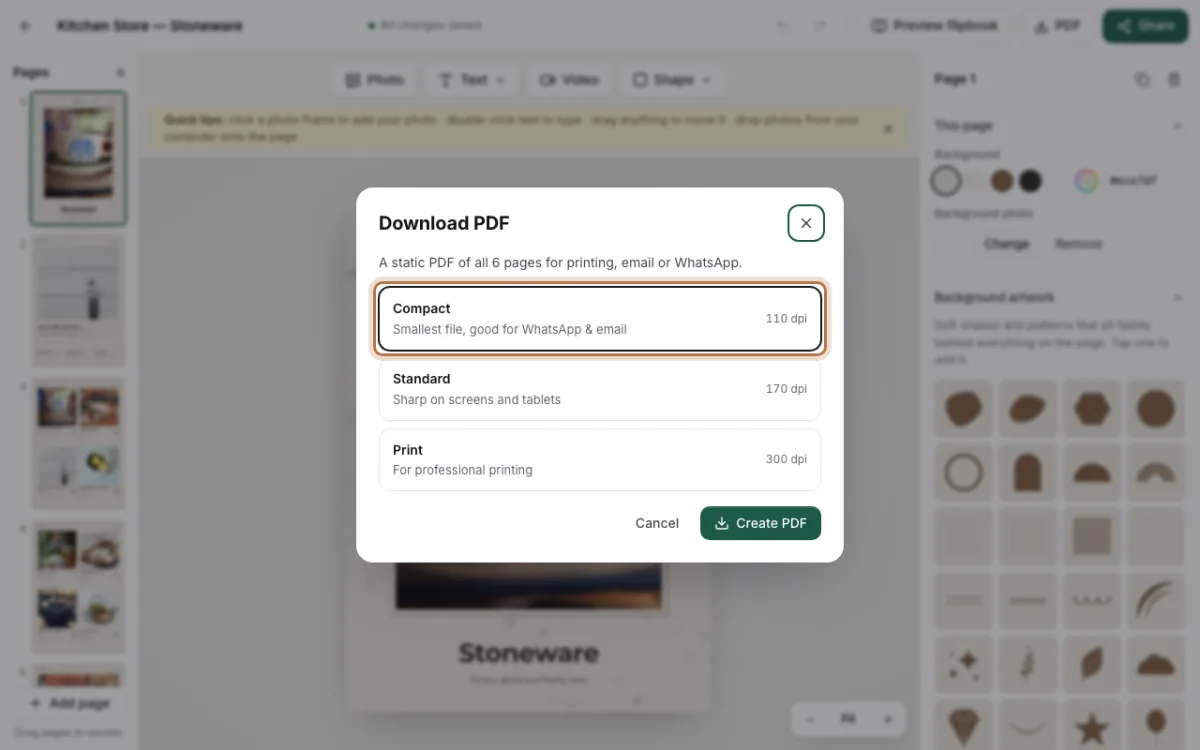Add the cloud shape artwork
Viewport: 1200px width, 750px height.
coord(1155,663)
